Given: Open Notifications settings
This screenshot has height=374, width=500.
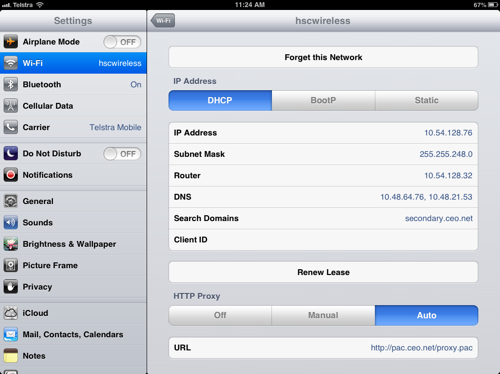Looking at the screenshot, I should click(73, 175).
